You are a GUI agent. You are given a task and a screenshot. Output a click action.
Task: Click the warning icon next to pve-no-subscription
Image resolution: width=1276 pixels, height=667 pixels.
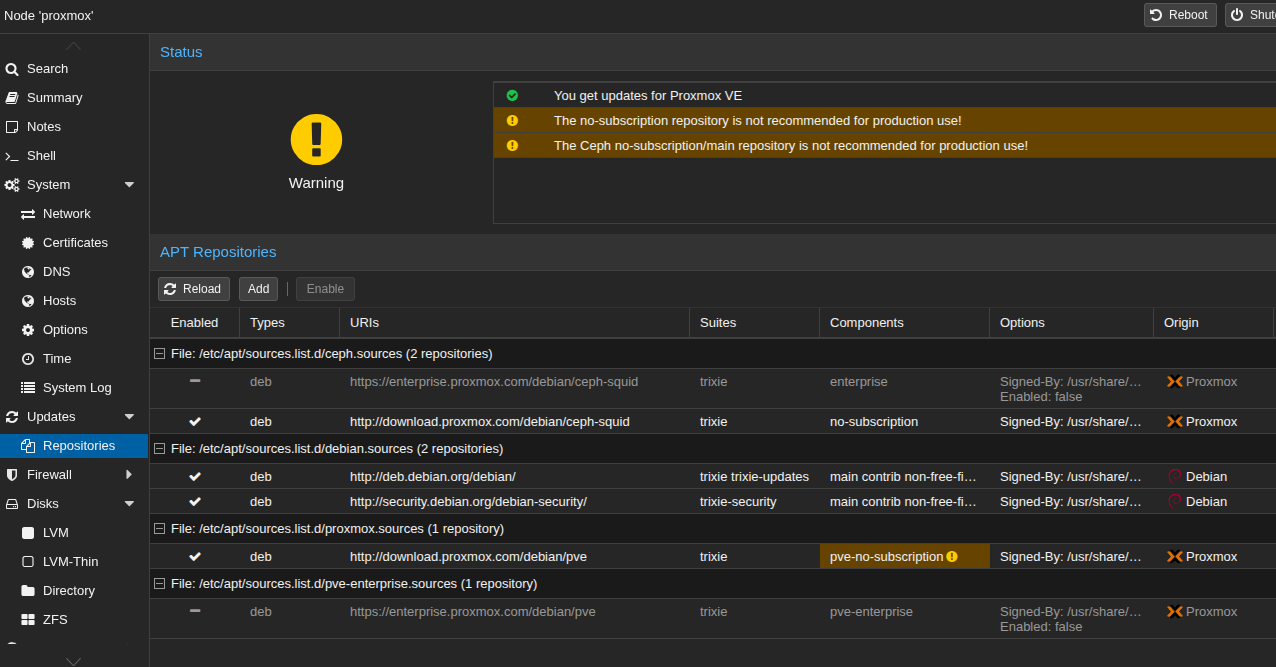tap(952, 557)
